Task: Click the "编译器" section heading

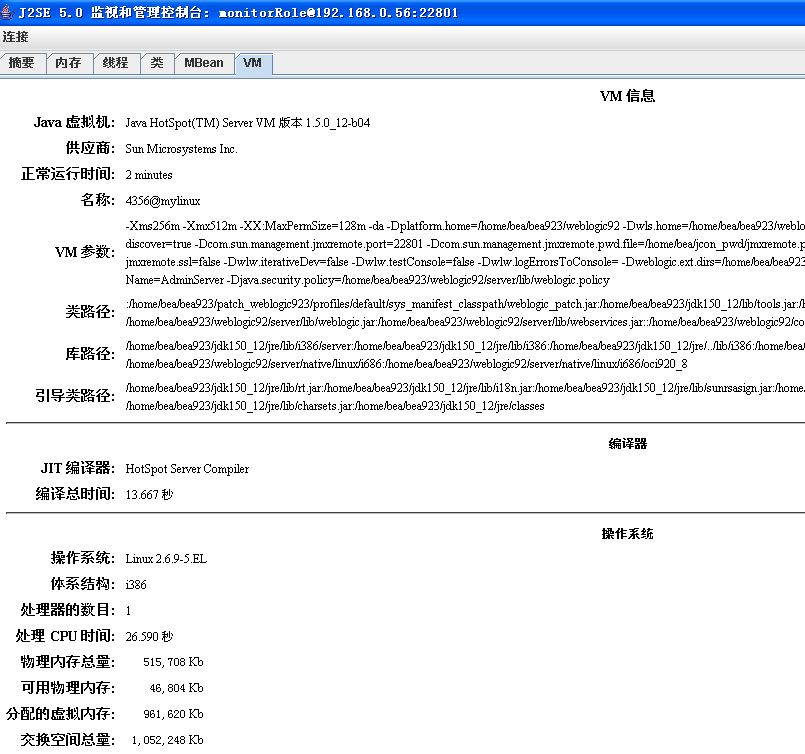Action: (x=627, y=444)
